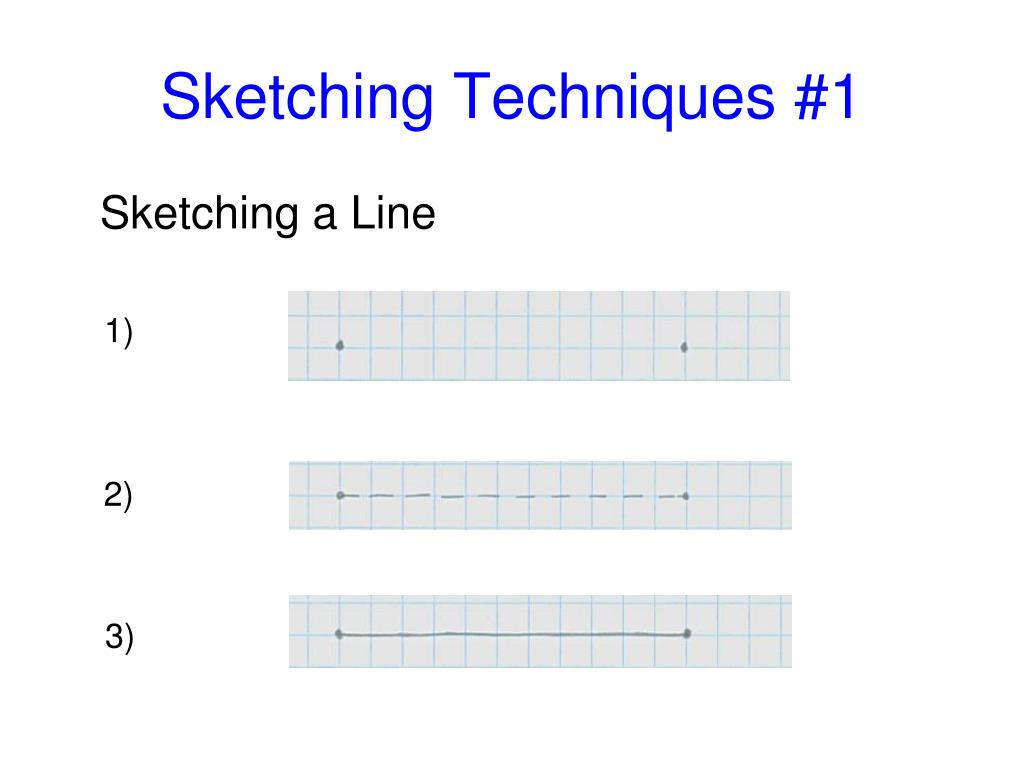Select the '3)' step label

[120, 637]
